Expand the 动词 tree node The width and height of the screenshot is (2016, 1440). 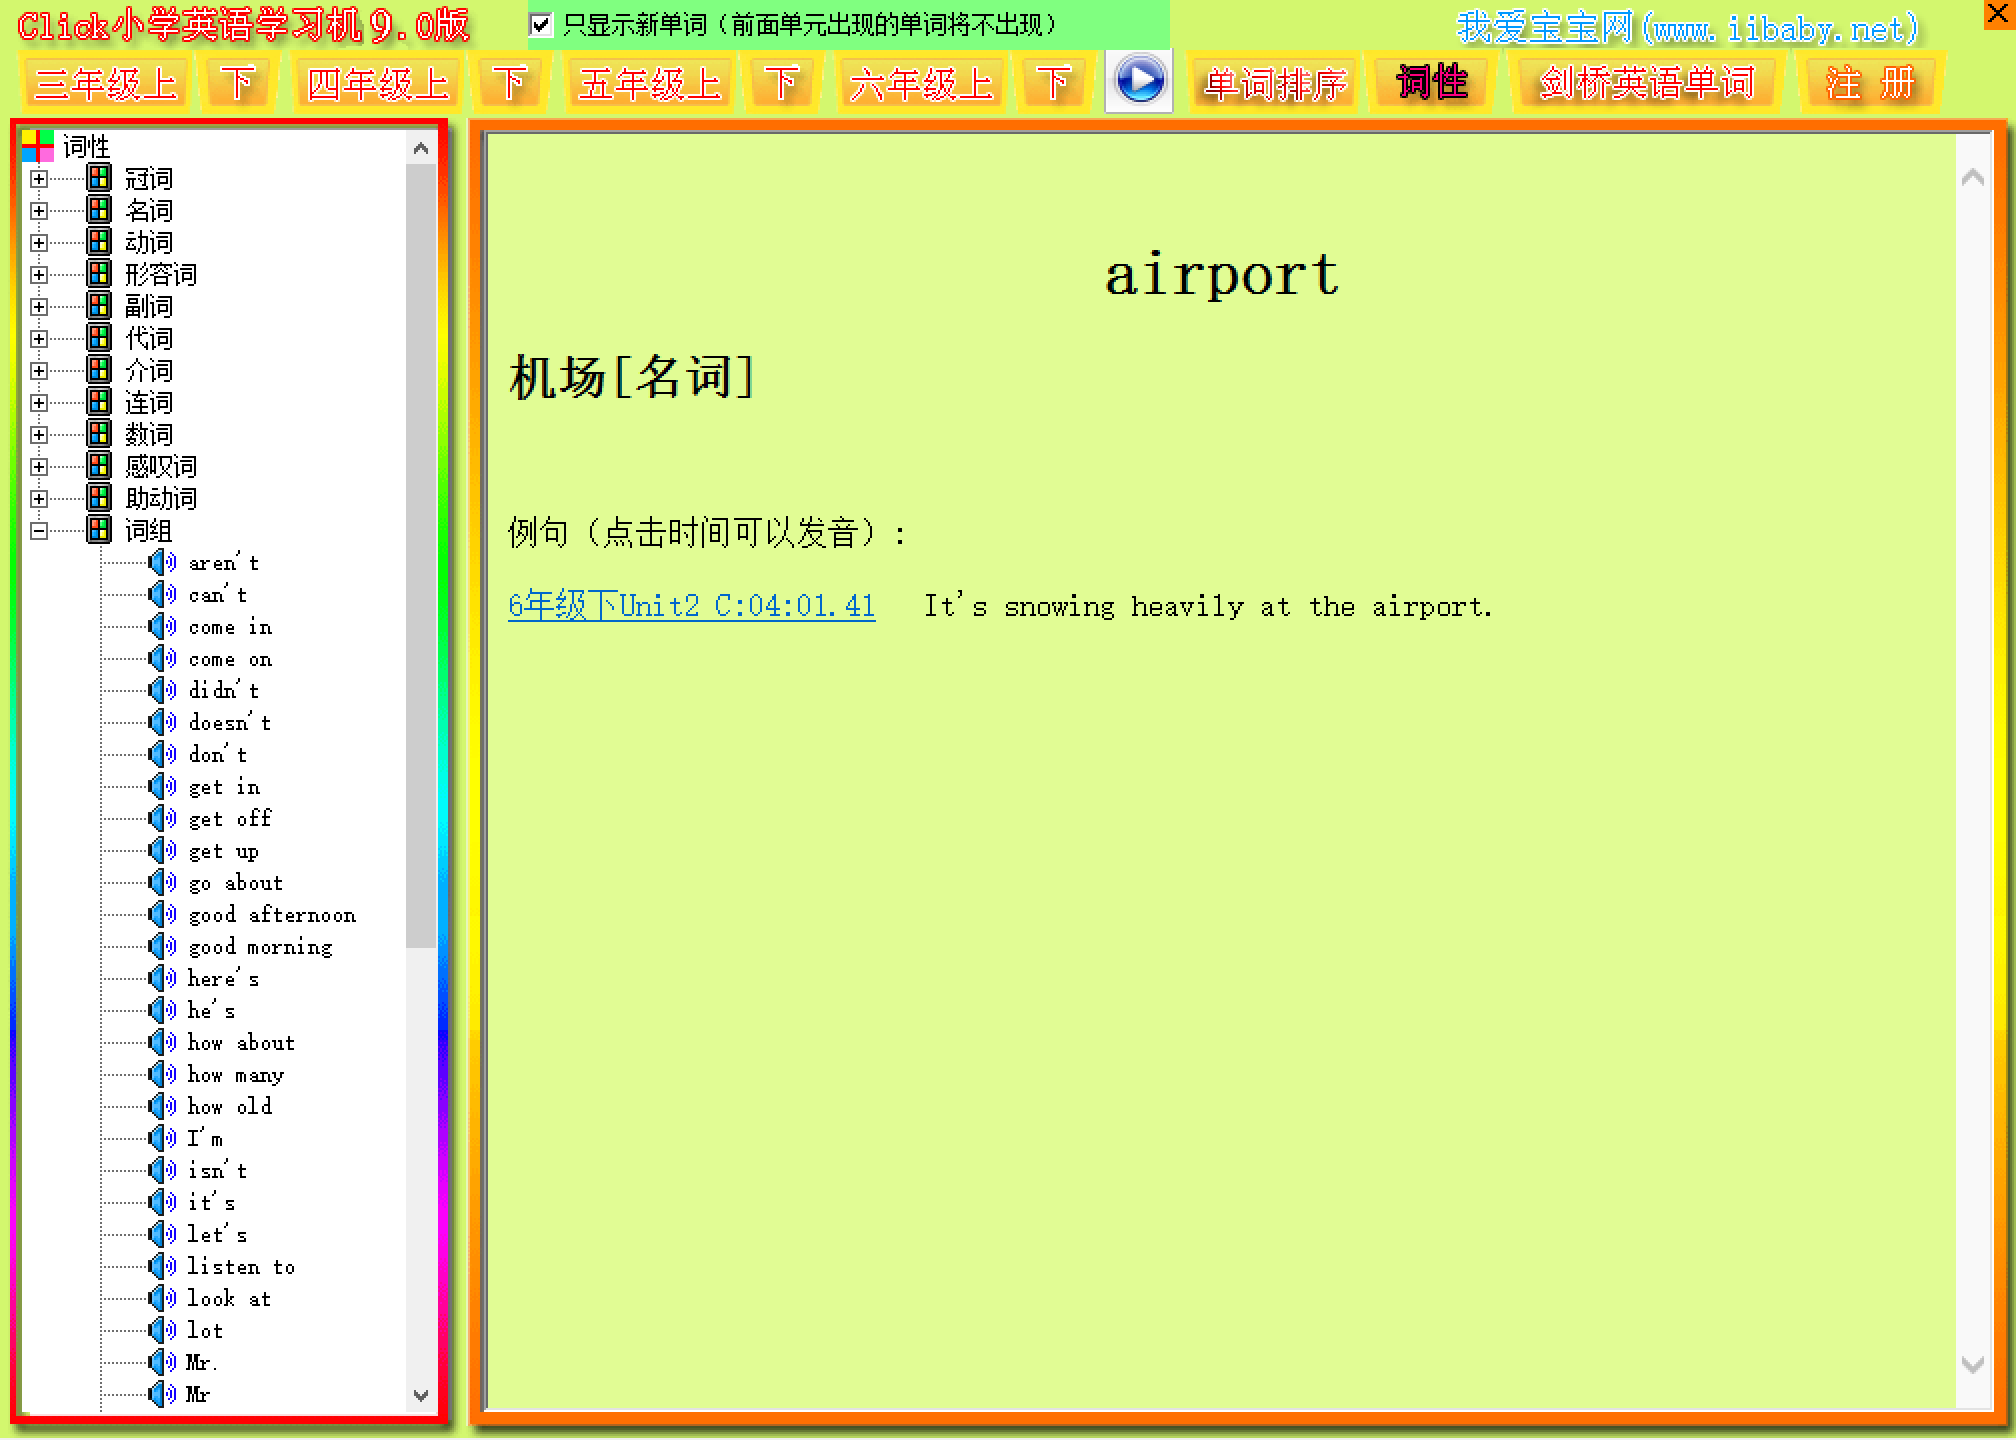tap(39, 243)
